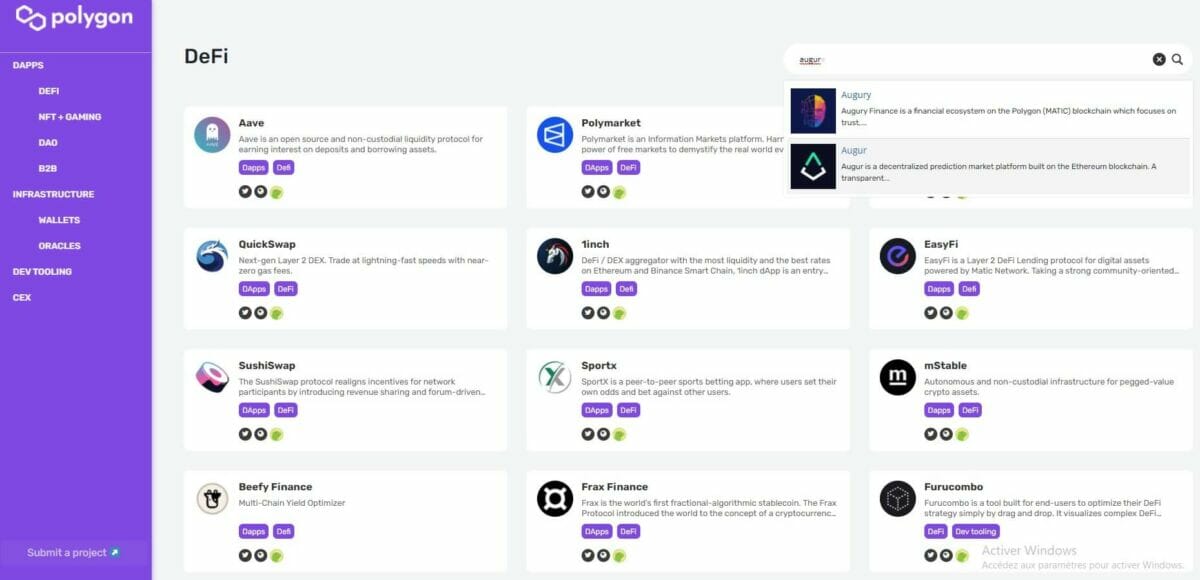The height and width of the screenshot is (580, 1200).
Task: Click the Submit a project button
Action: (x=73, y=552)
